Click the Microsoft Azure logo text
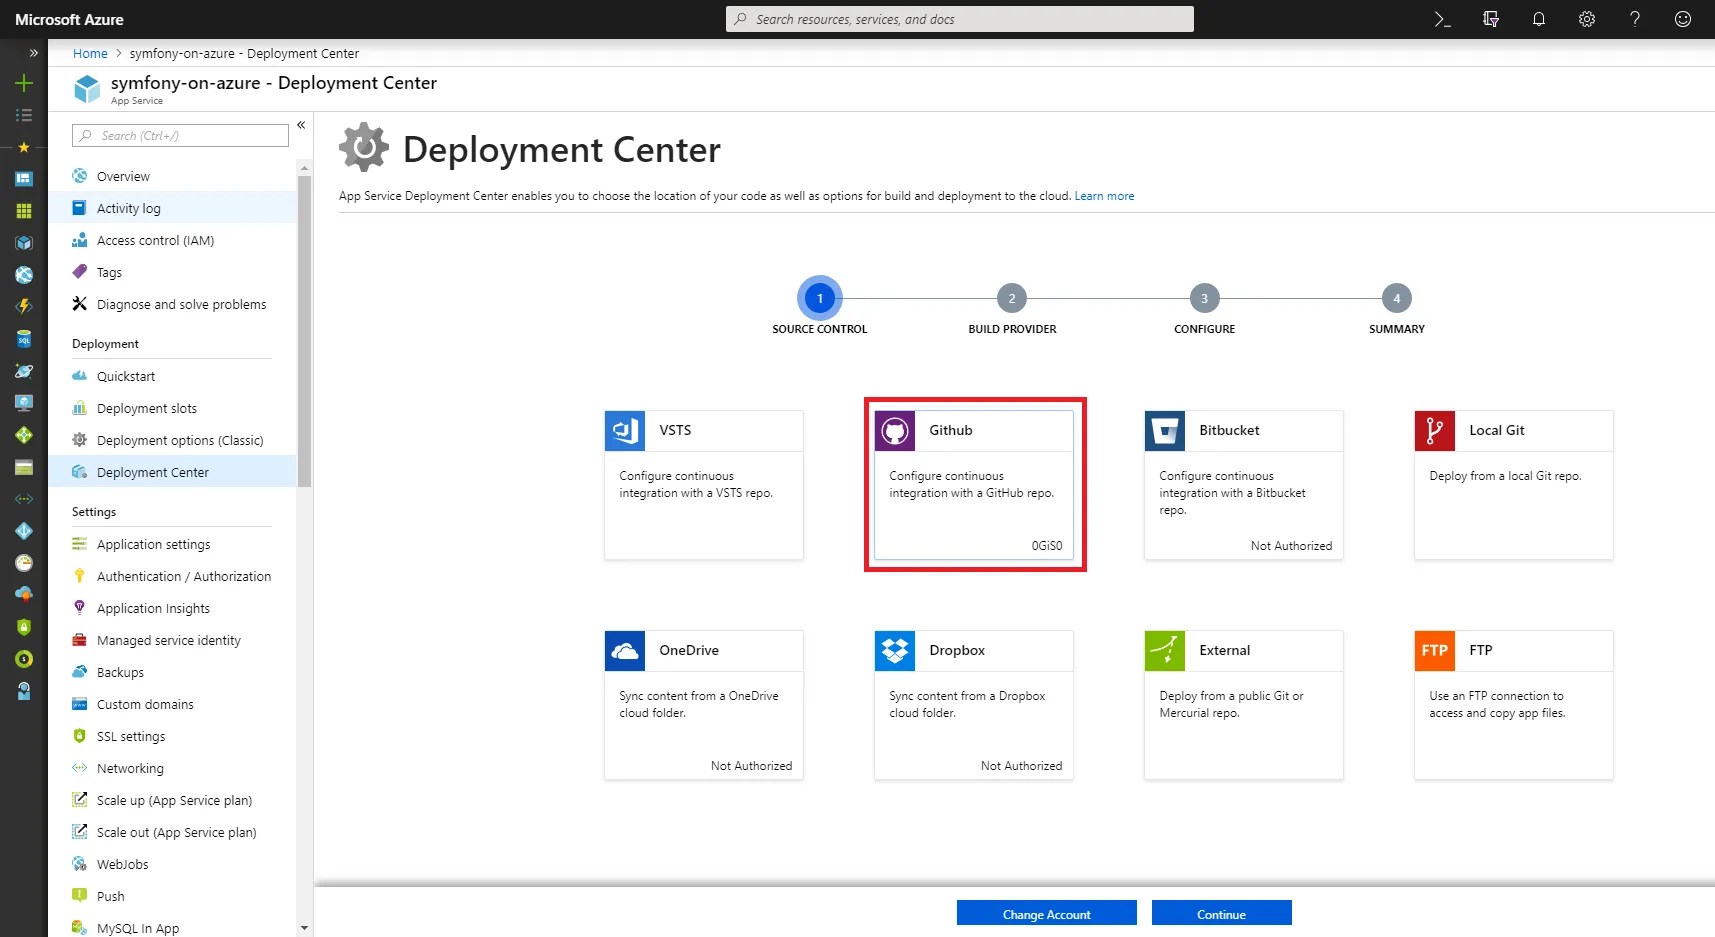Image resolution: width=1715 pixels, height=937 pixels. 70,20
